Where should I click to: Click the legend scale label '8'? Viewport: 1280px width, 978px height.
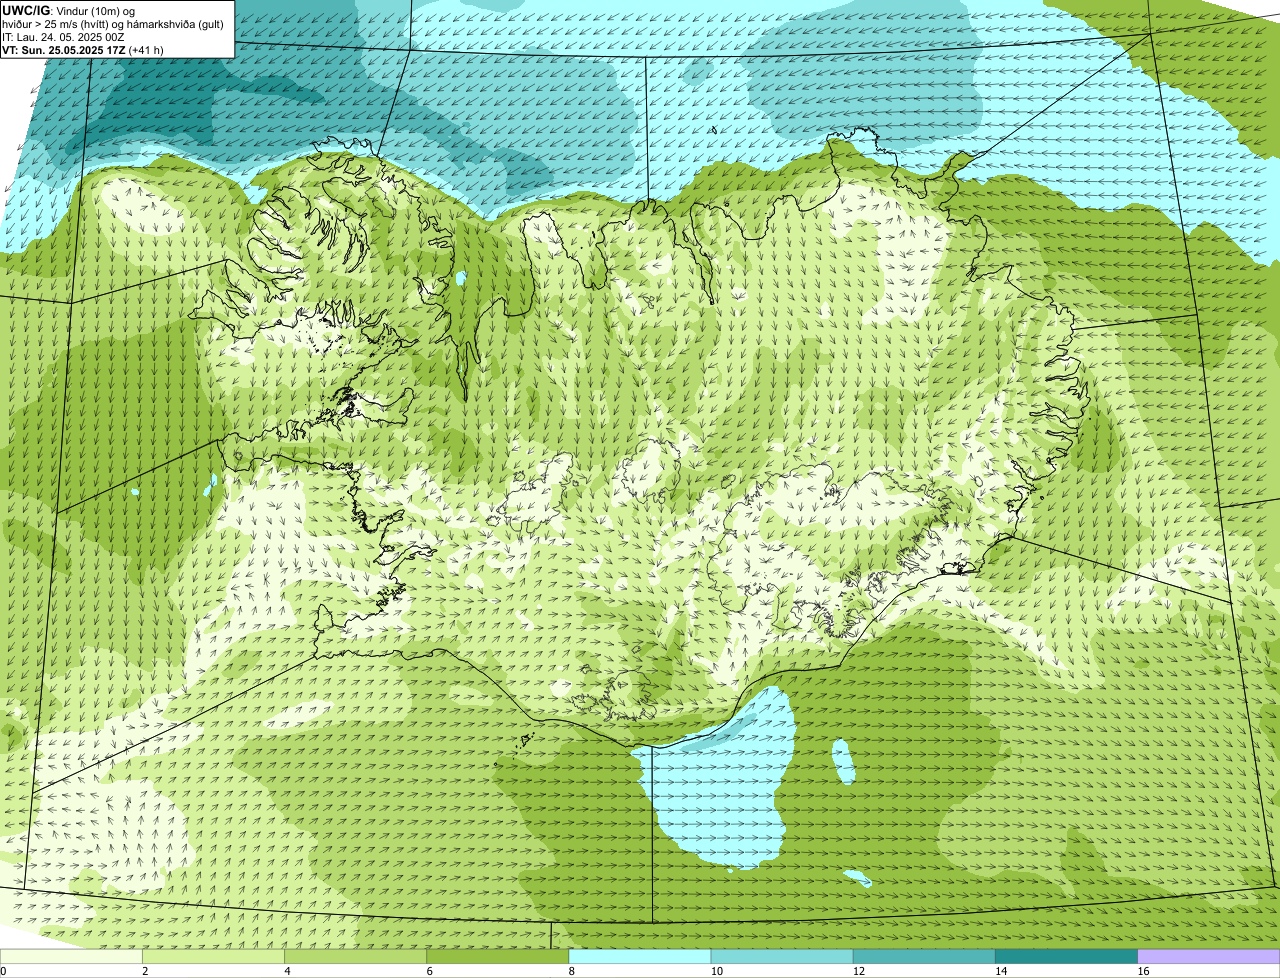tap(570, 971)
